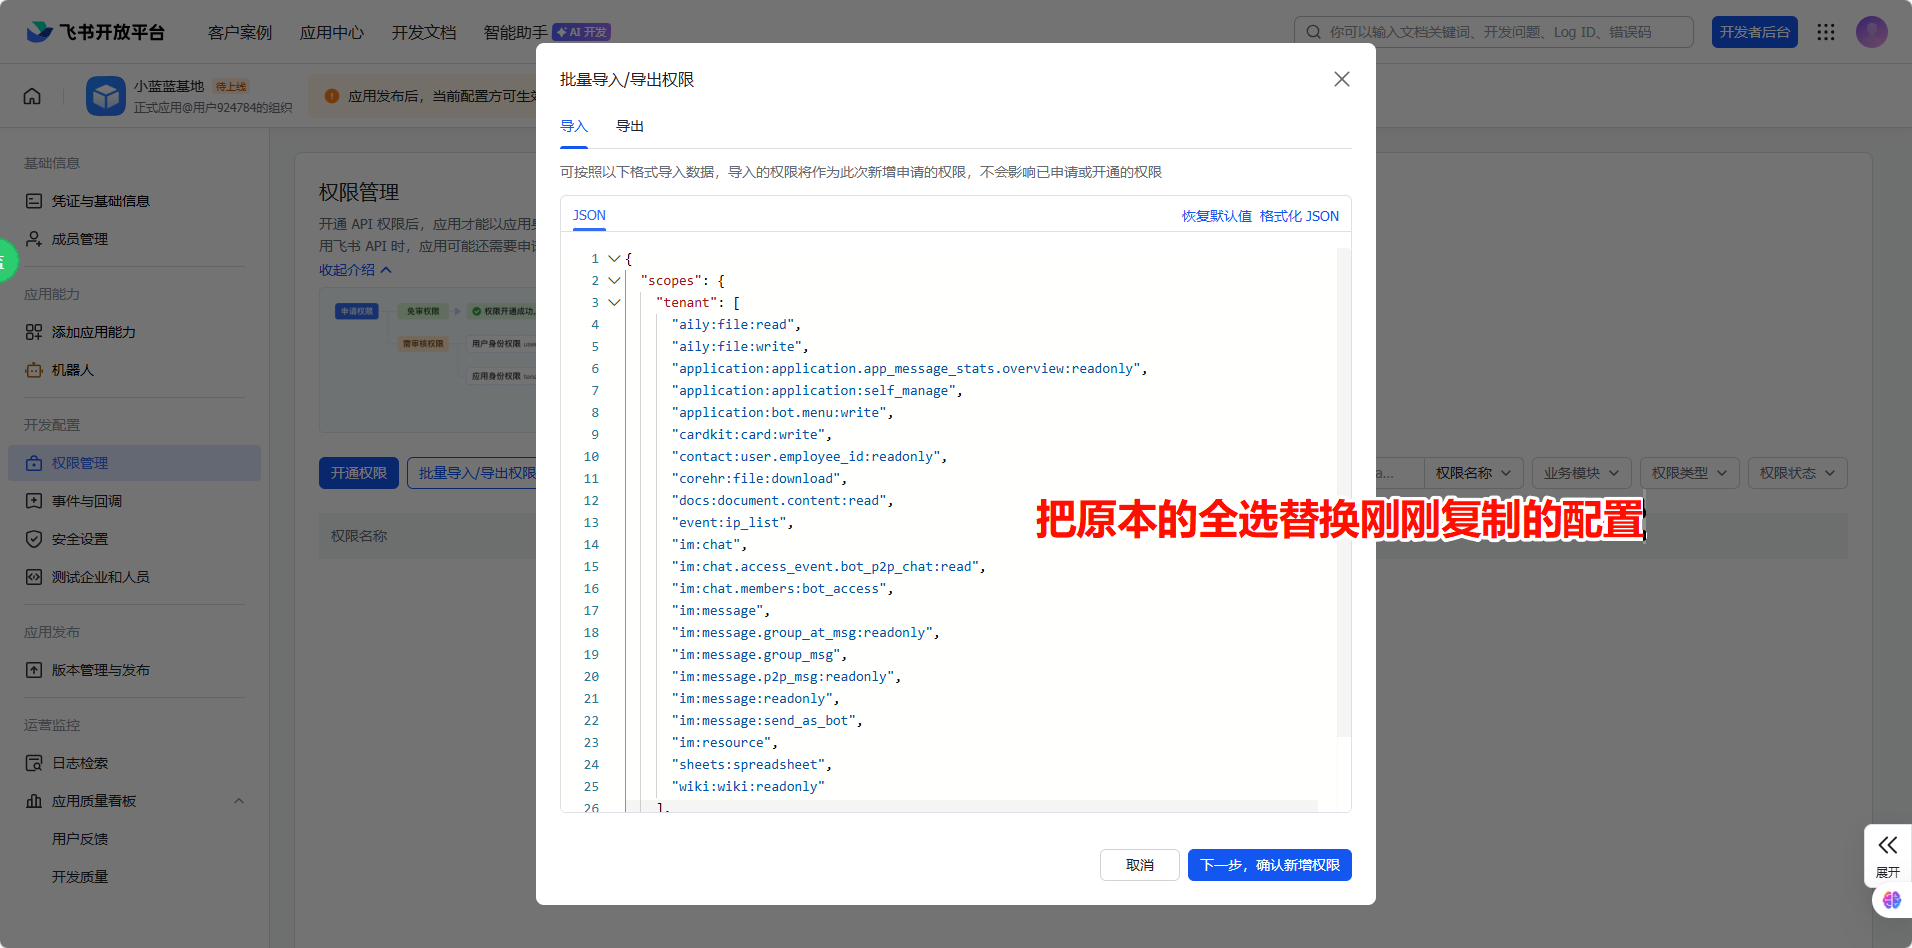Collapse the 应用质量看板 submenu
The height and width of the screenshot is (948, 1912).
(239, 800)
